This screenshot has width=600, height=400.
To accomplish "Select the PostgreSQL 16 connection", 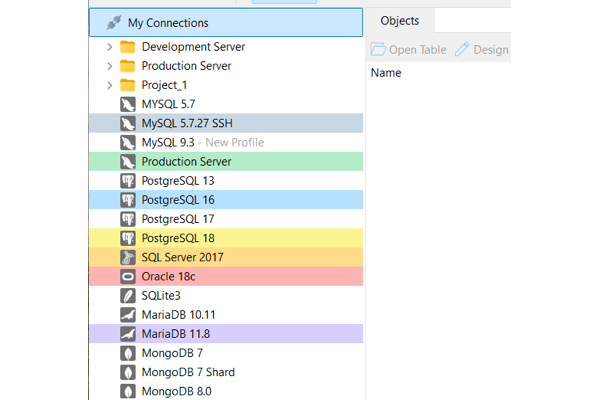I will coord(226,200).
